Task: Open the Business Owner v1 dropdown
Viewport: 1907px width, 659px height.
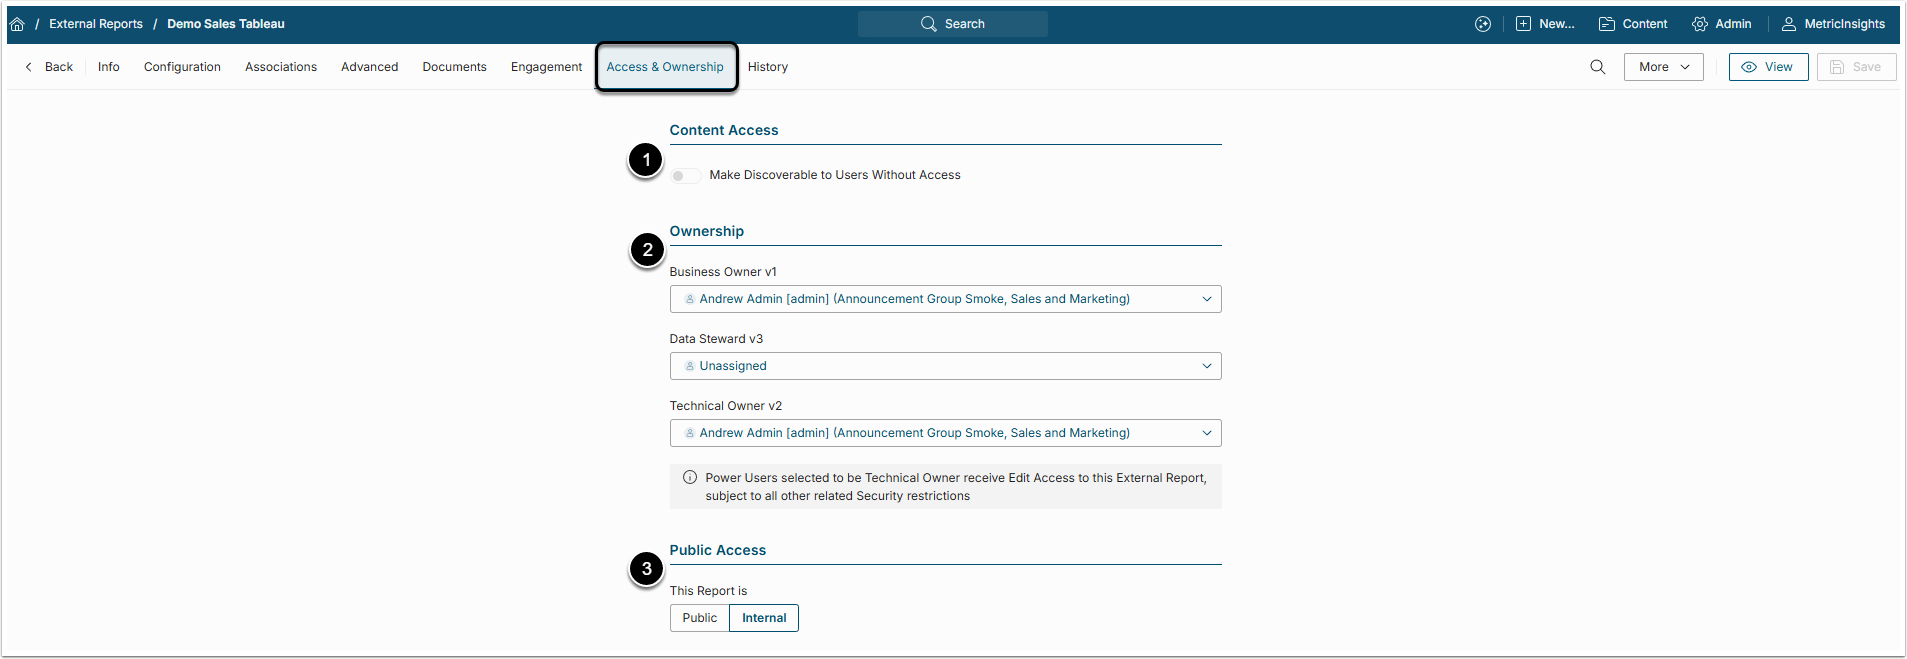Action: (945, 299)
